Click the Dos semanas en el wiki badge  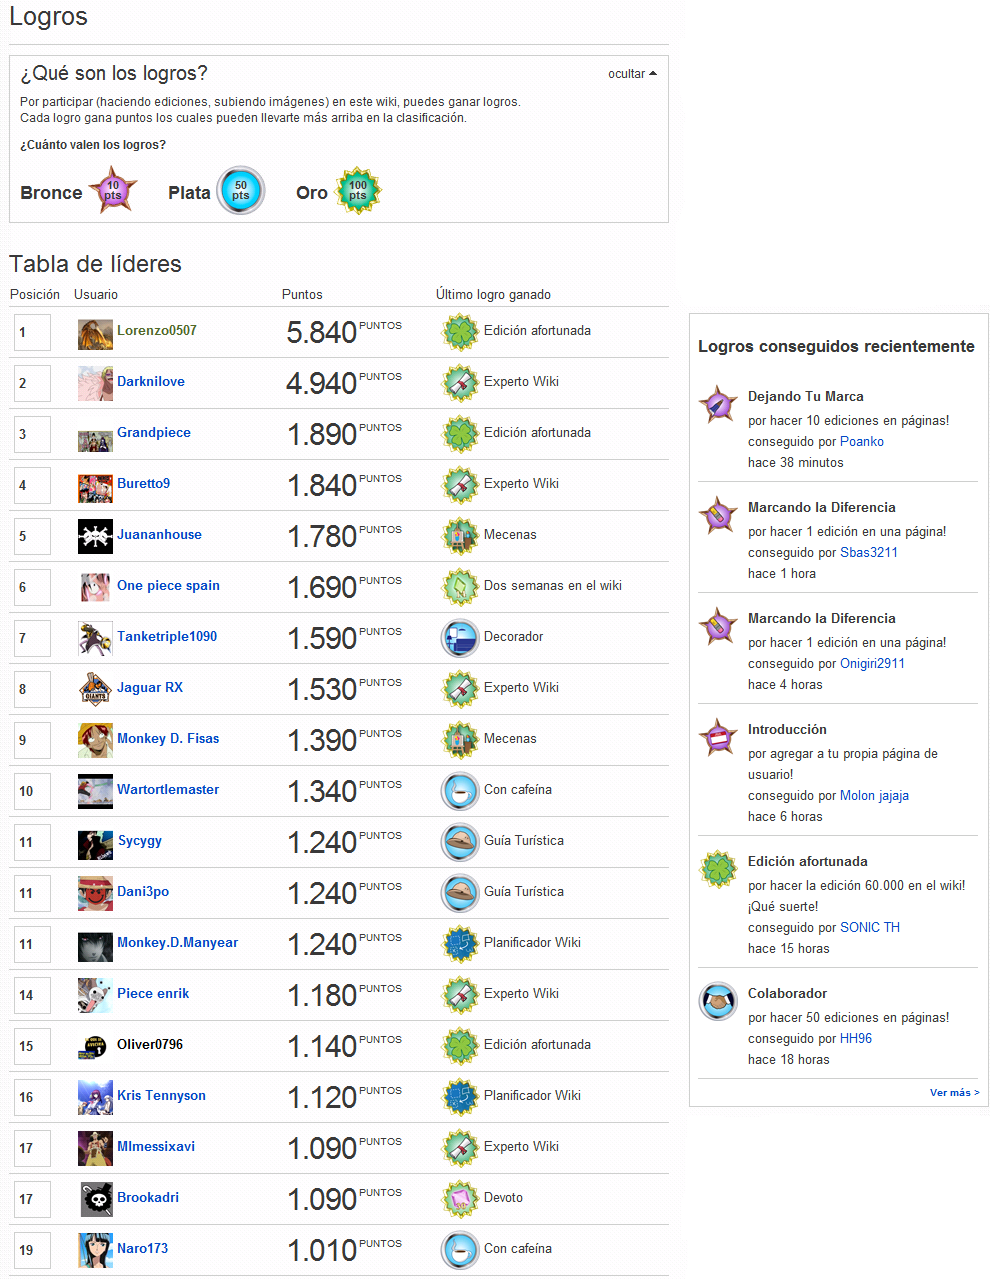coord(460,587)
